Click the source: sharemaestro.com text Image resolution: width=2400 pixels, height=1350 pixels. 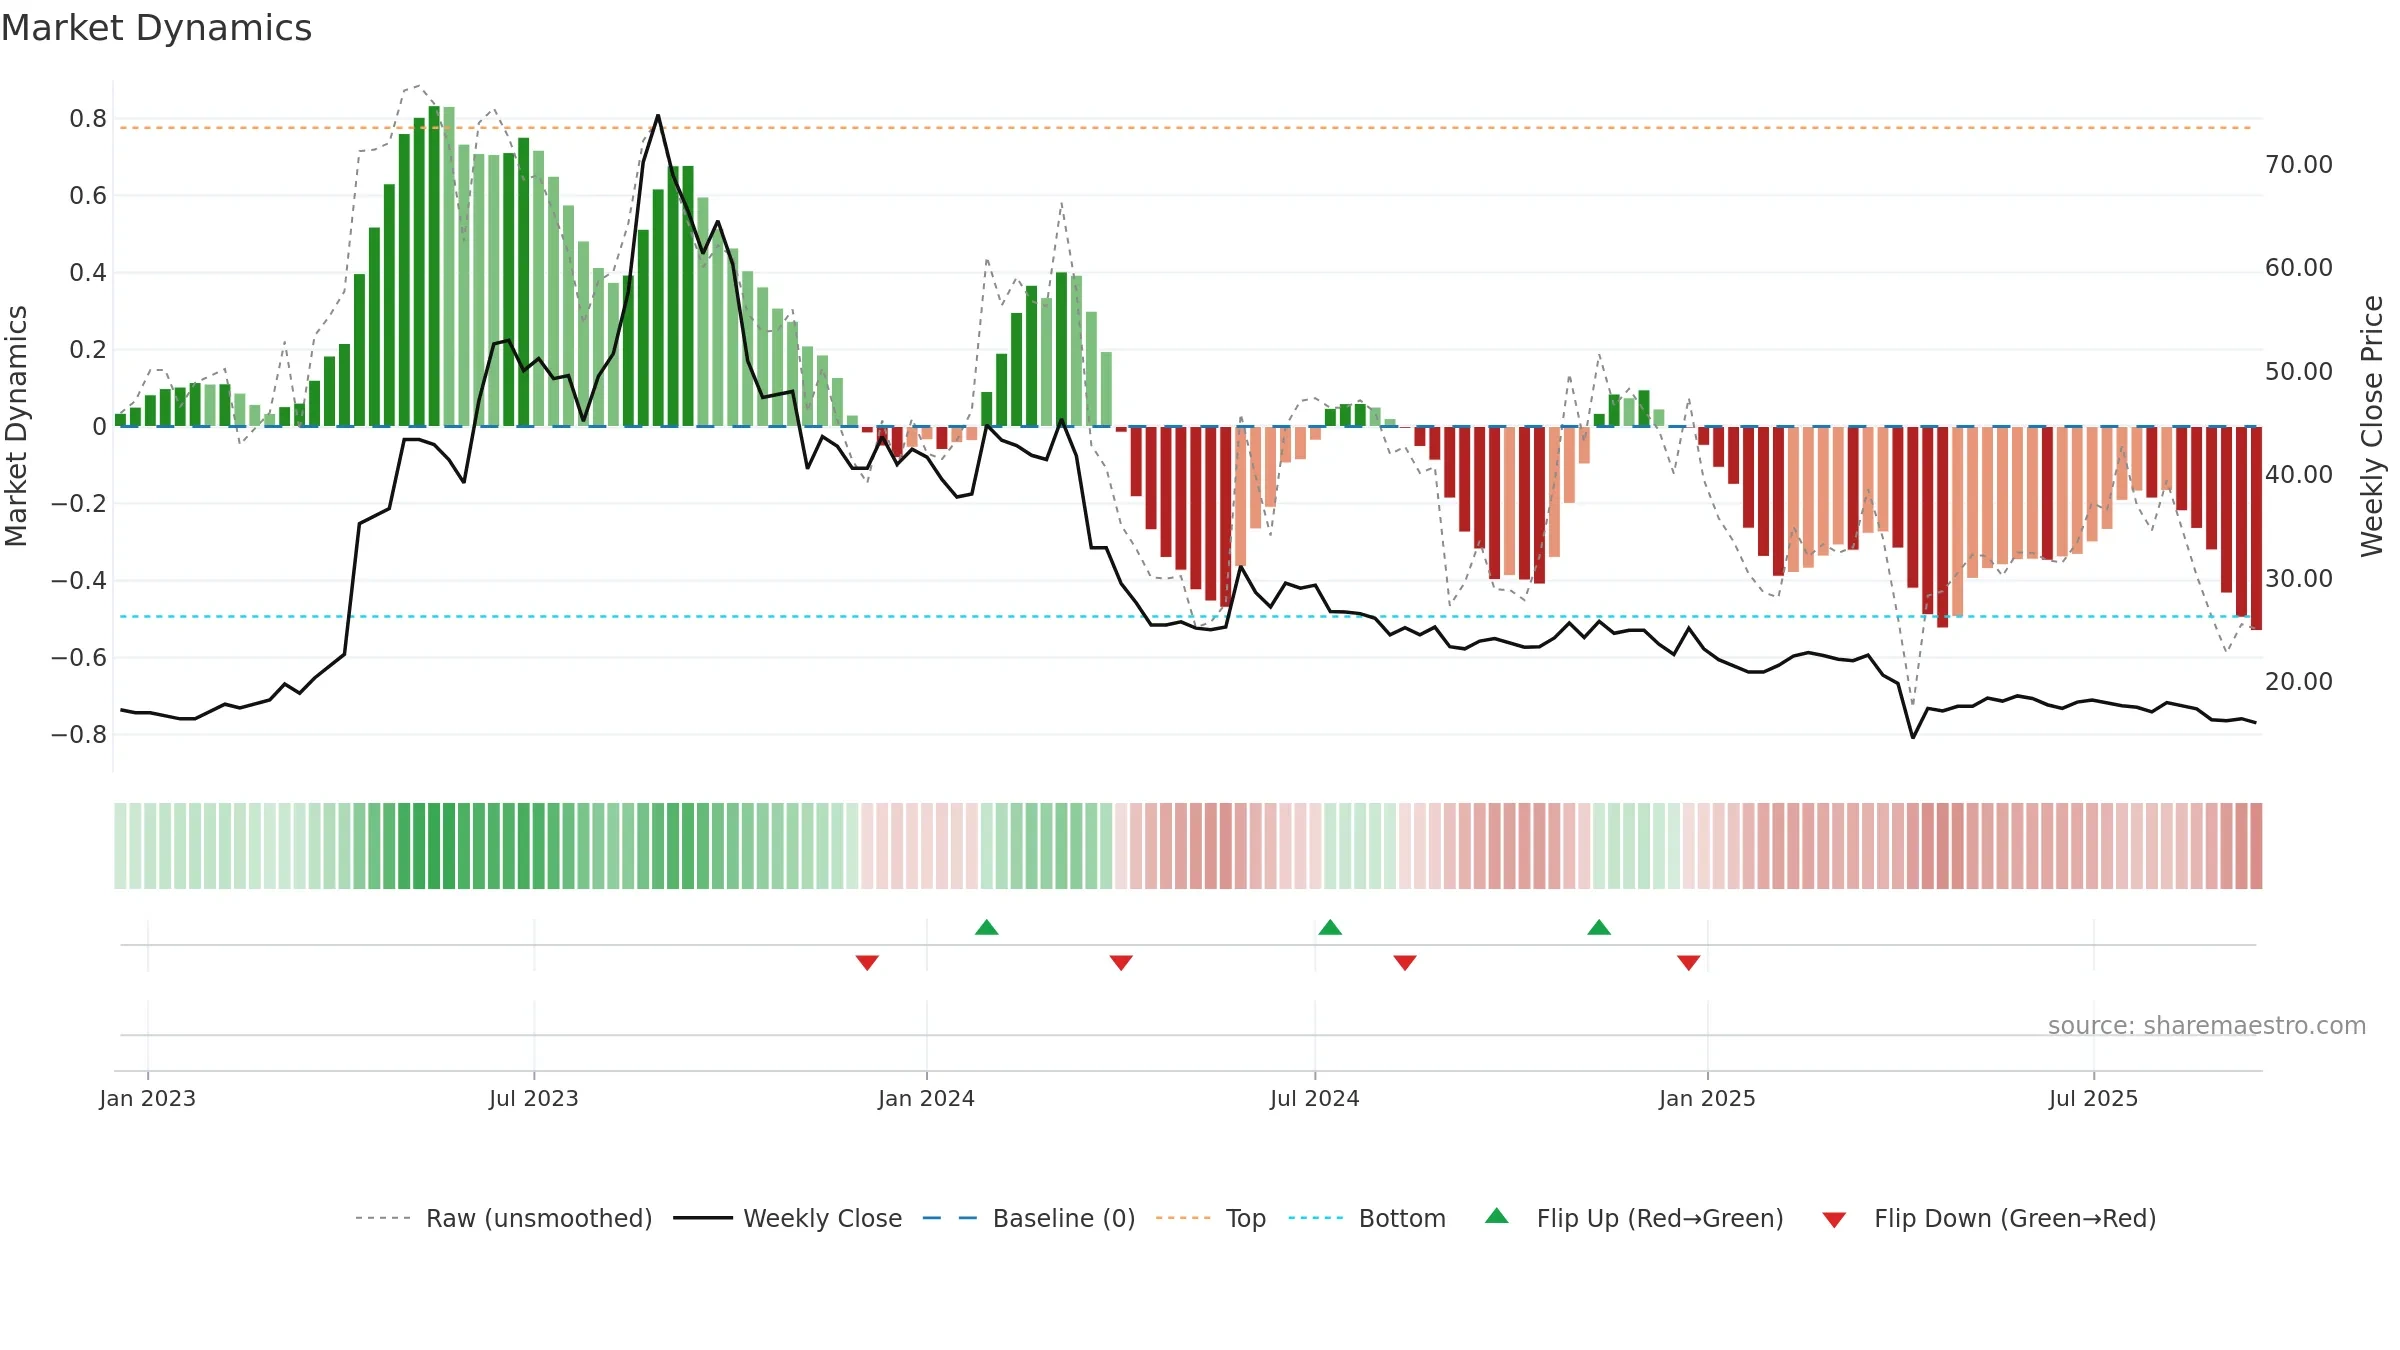[x=2207, y=1025]
